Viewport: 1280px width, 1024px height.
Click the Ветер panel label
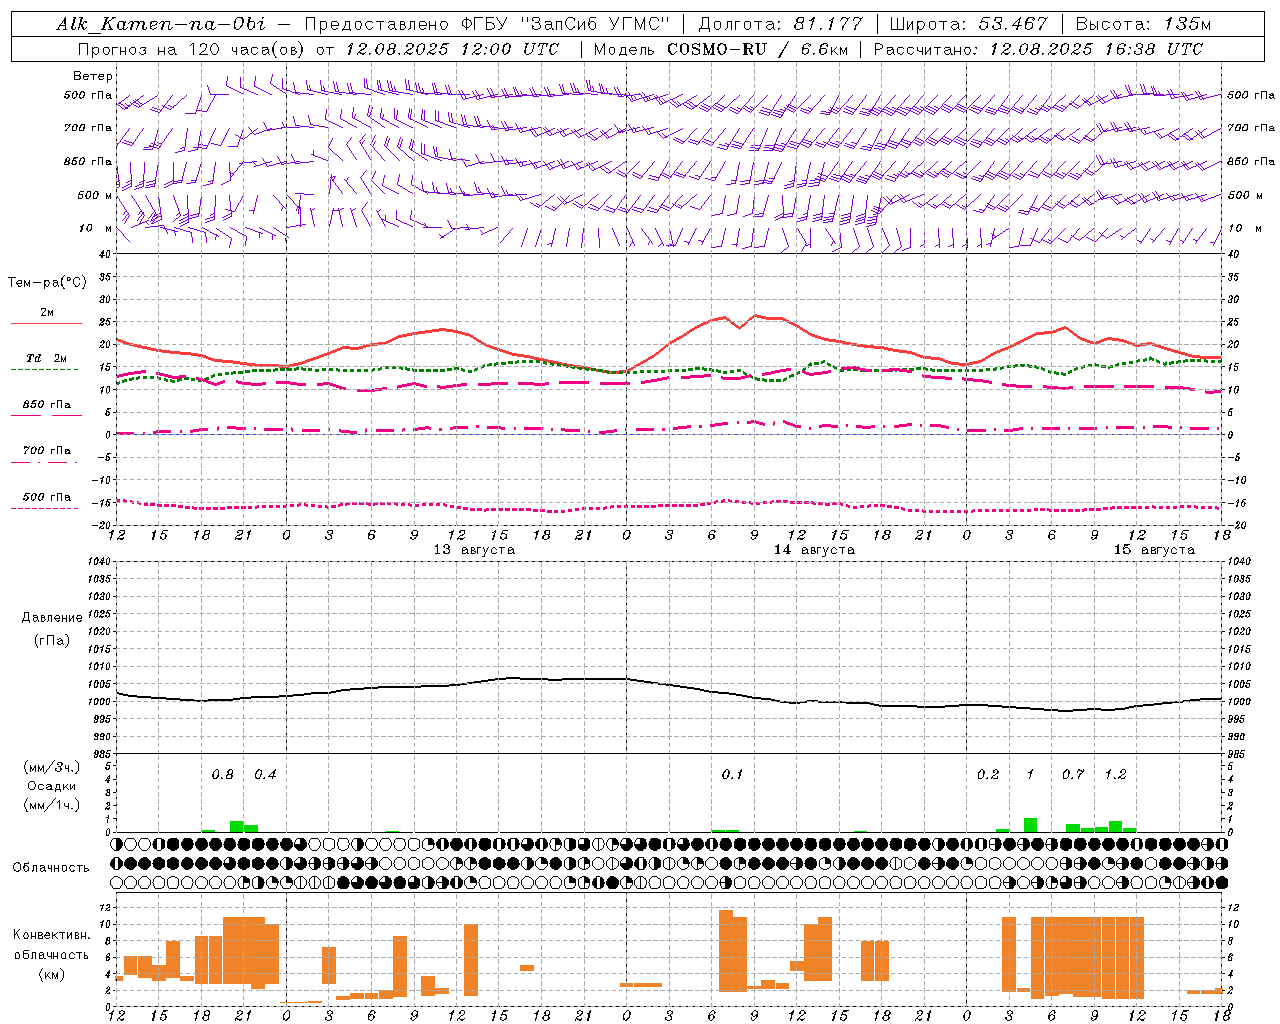pos(93,76)
